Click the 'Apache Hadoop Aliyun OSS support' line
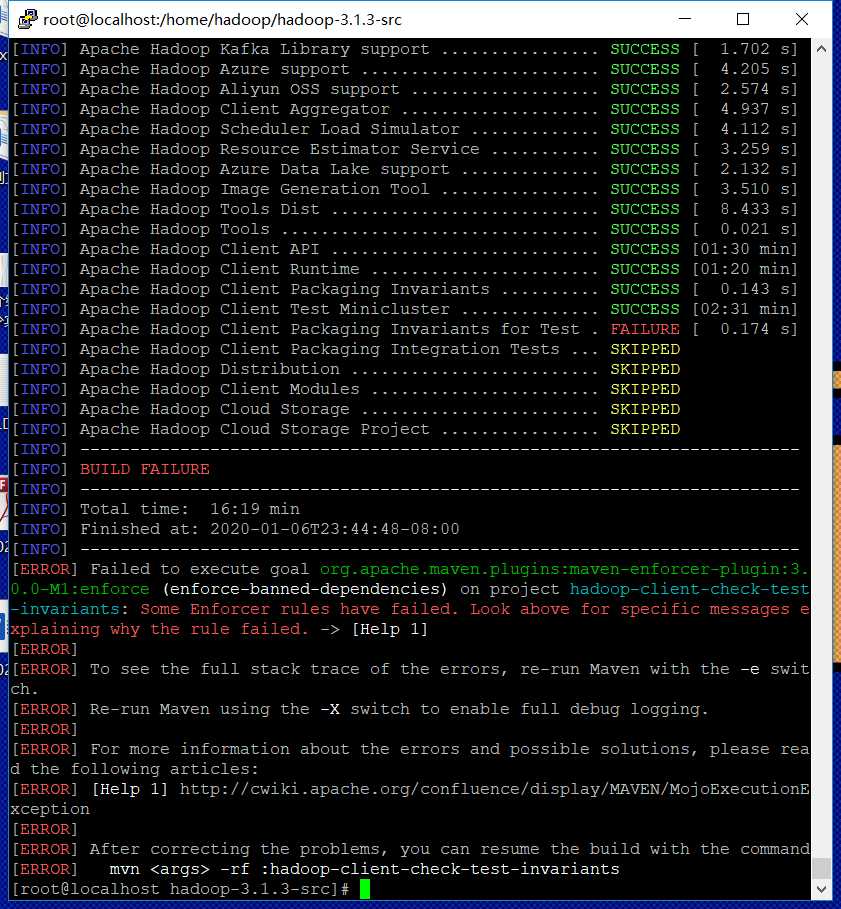Image resolution: width=841 pixels, height=909 pixels. coord(405,89)
